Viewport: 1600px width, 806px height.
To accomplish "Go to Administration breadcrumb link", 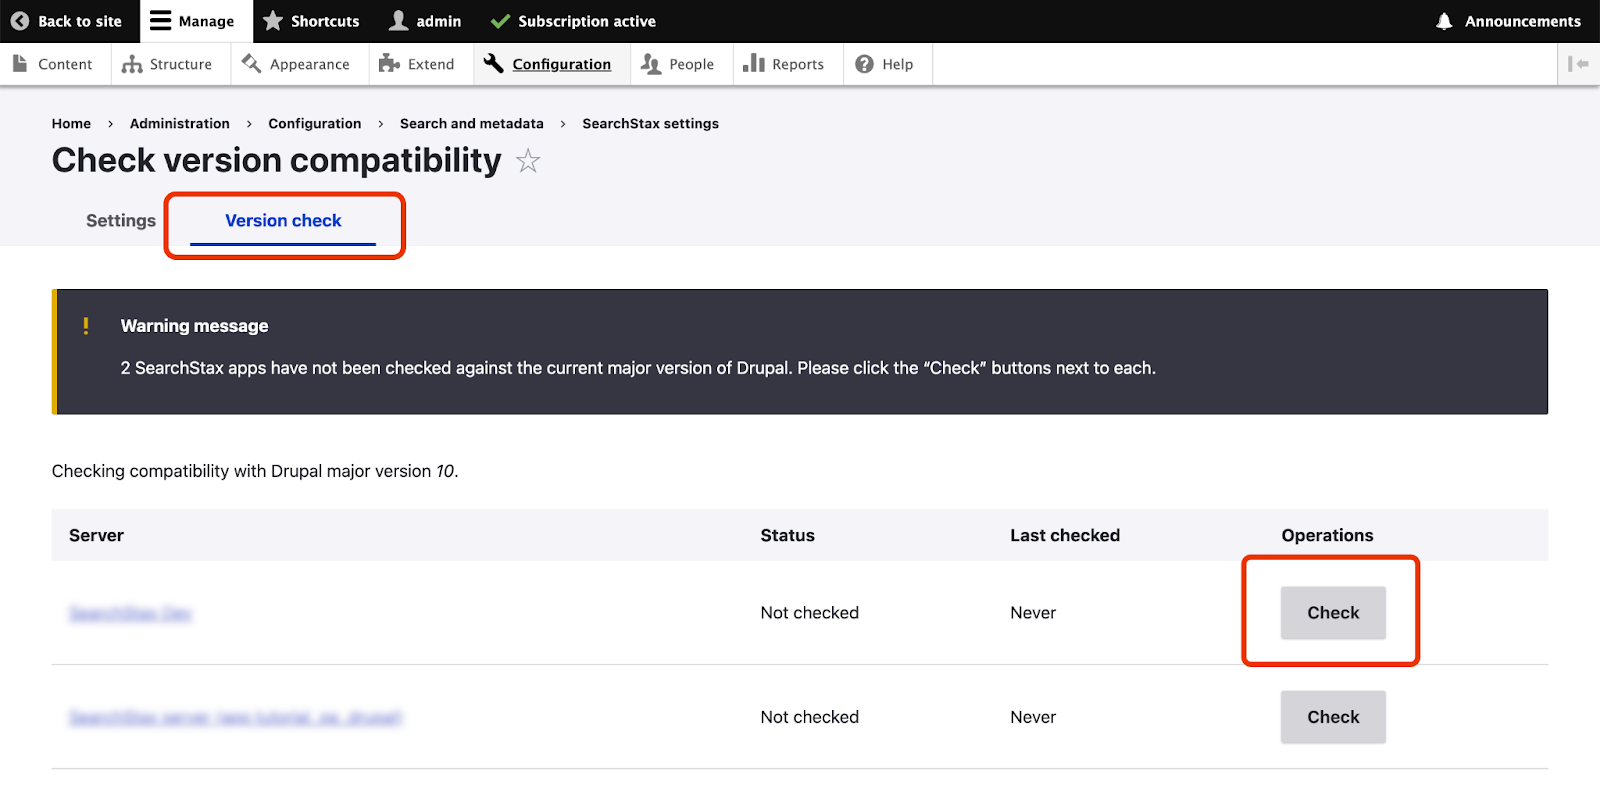I will click(x=180, y=124).
